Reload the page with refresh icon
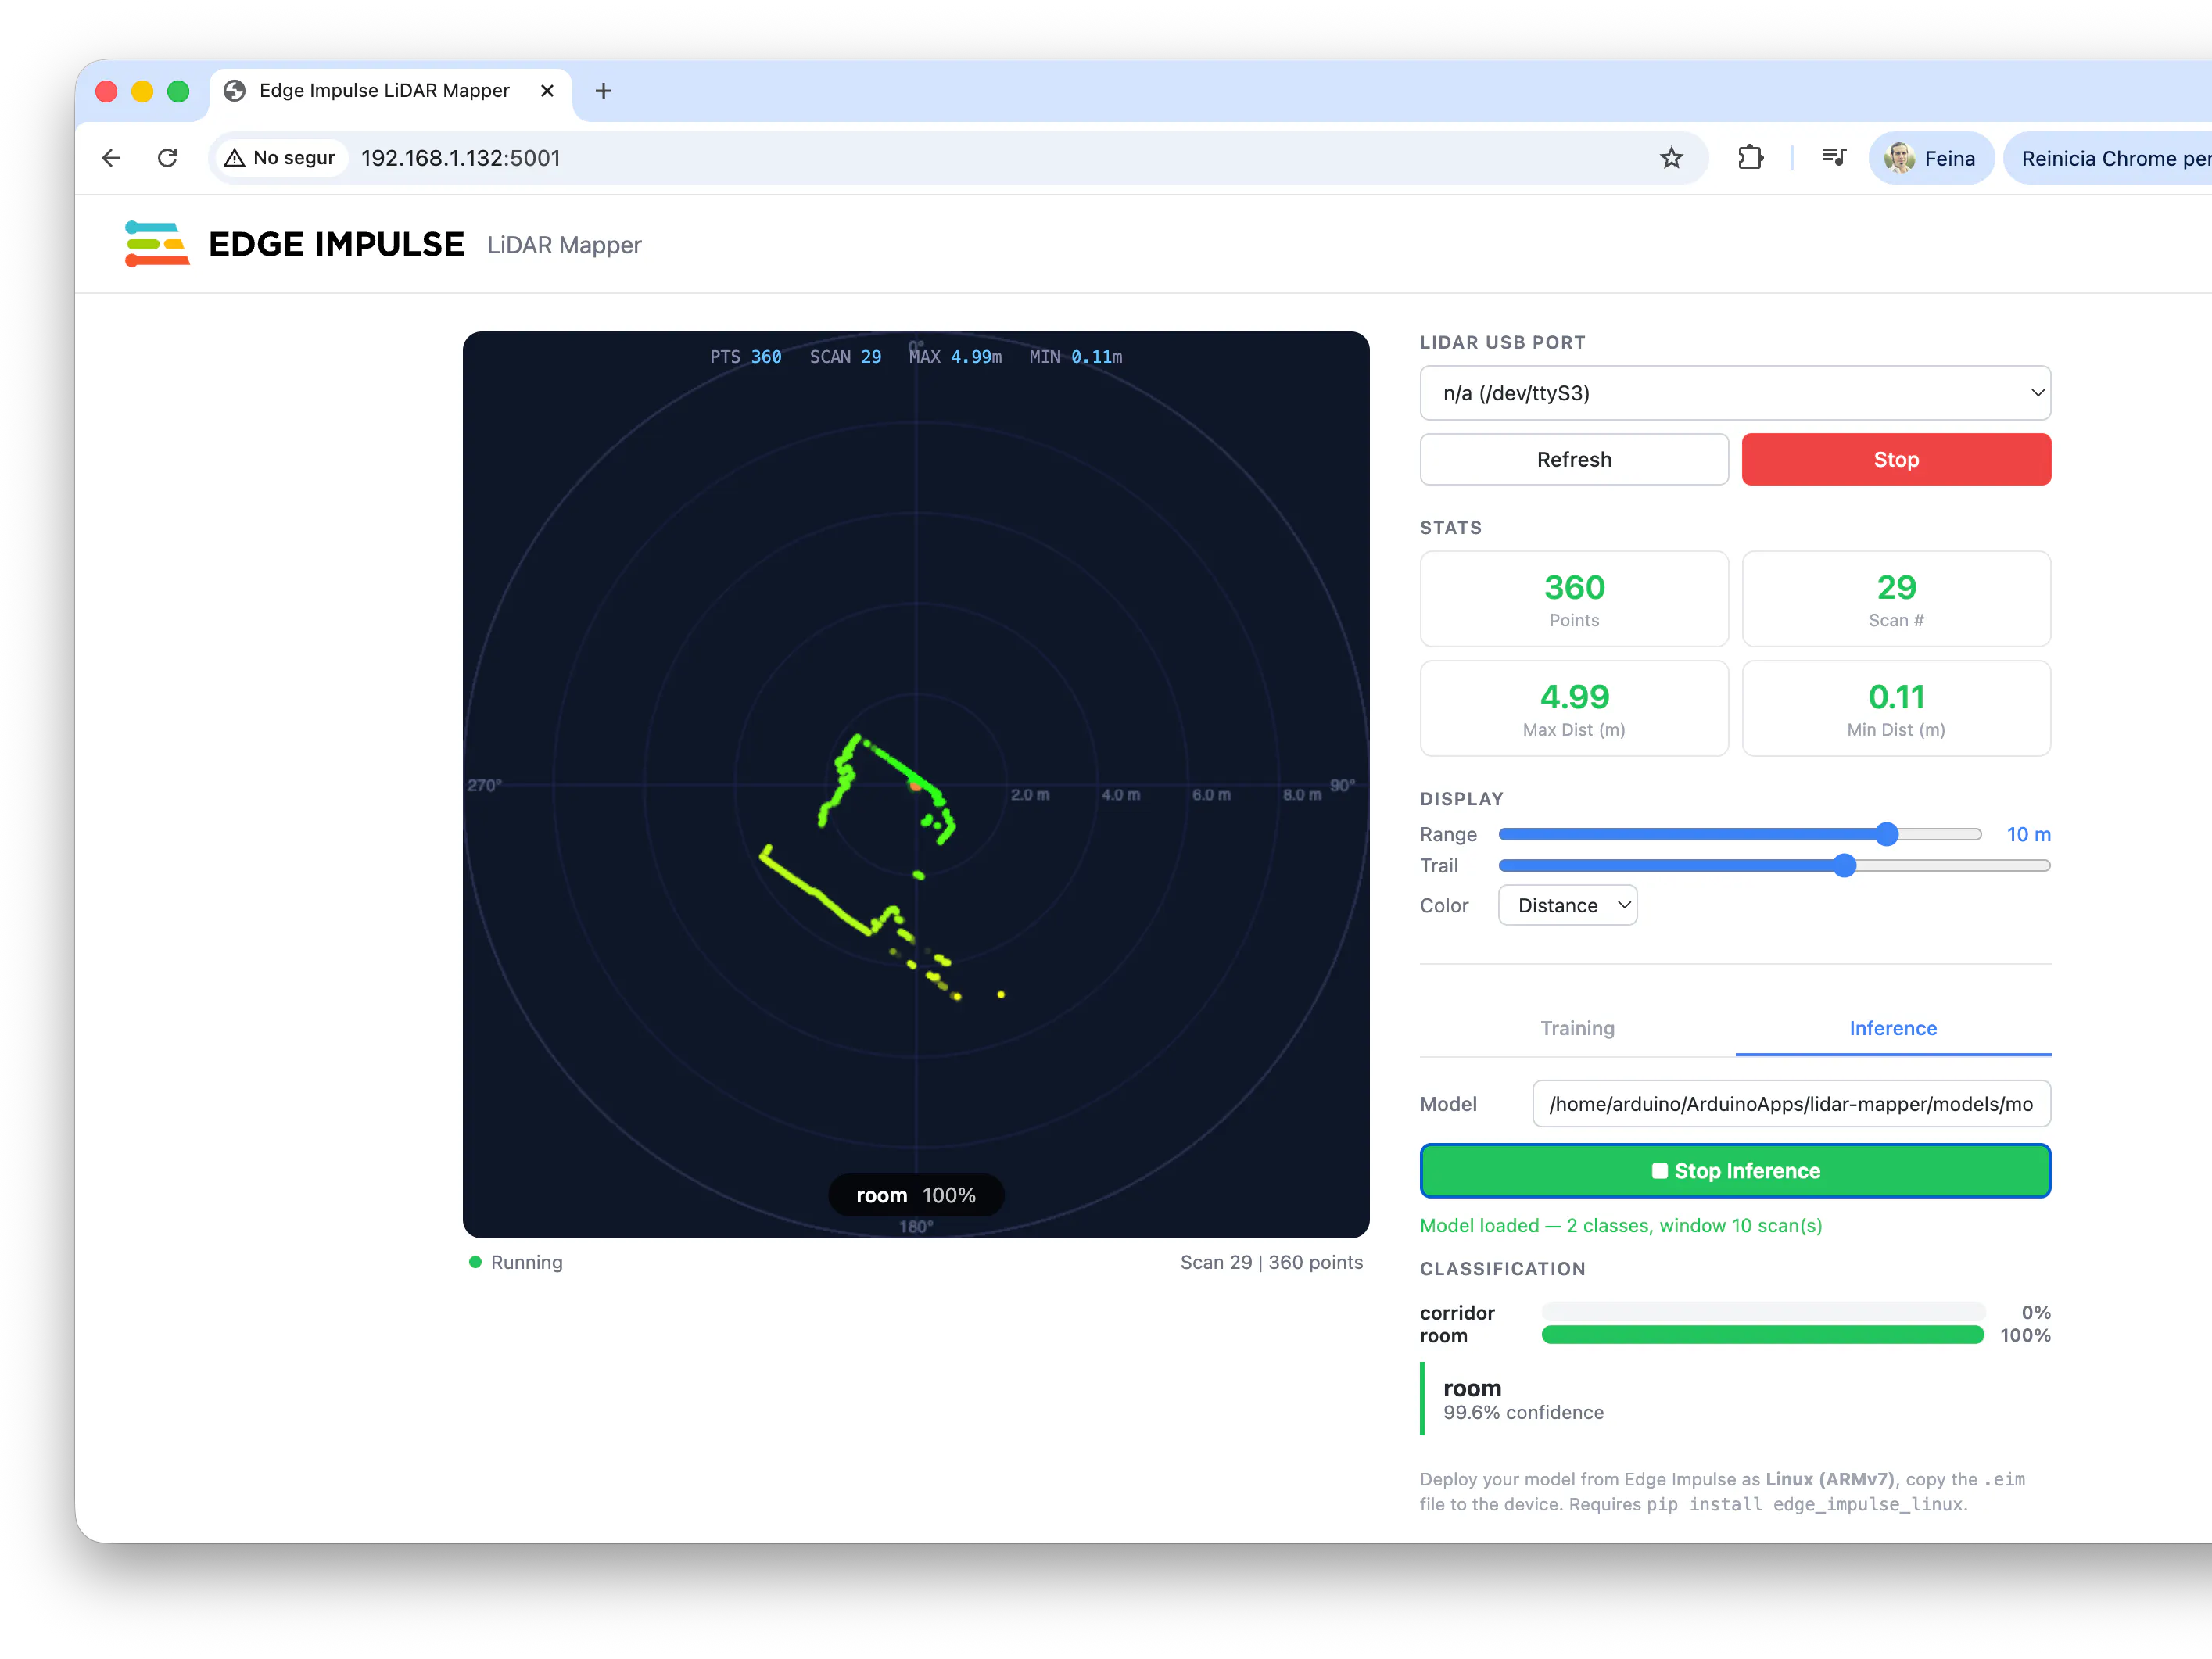The width and height of the screenshot is (2212, 1659). pos(168,158)
